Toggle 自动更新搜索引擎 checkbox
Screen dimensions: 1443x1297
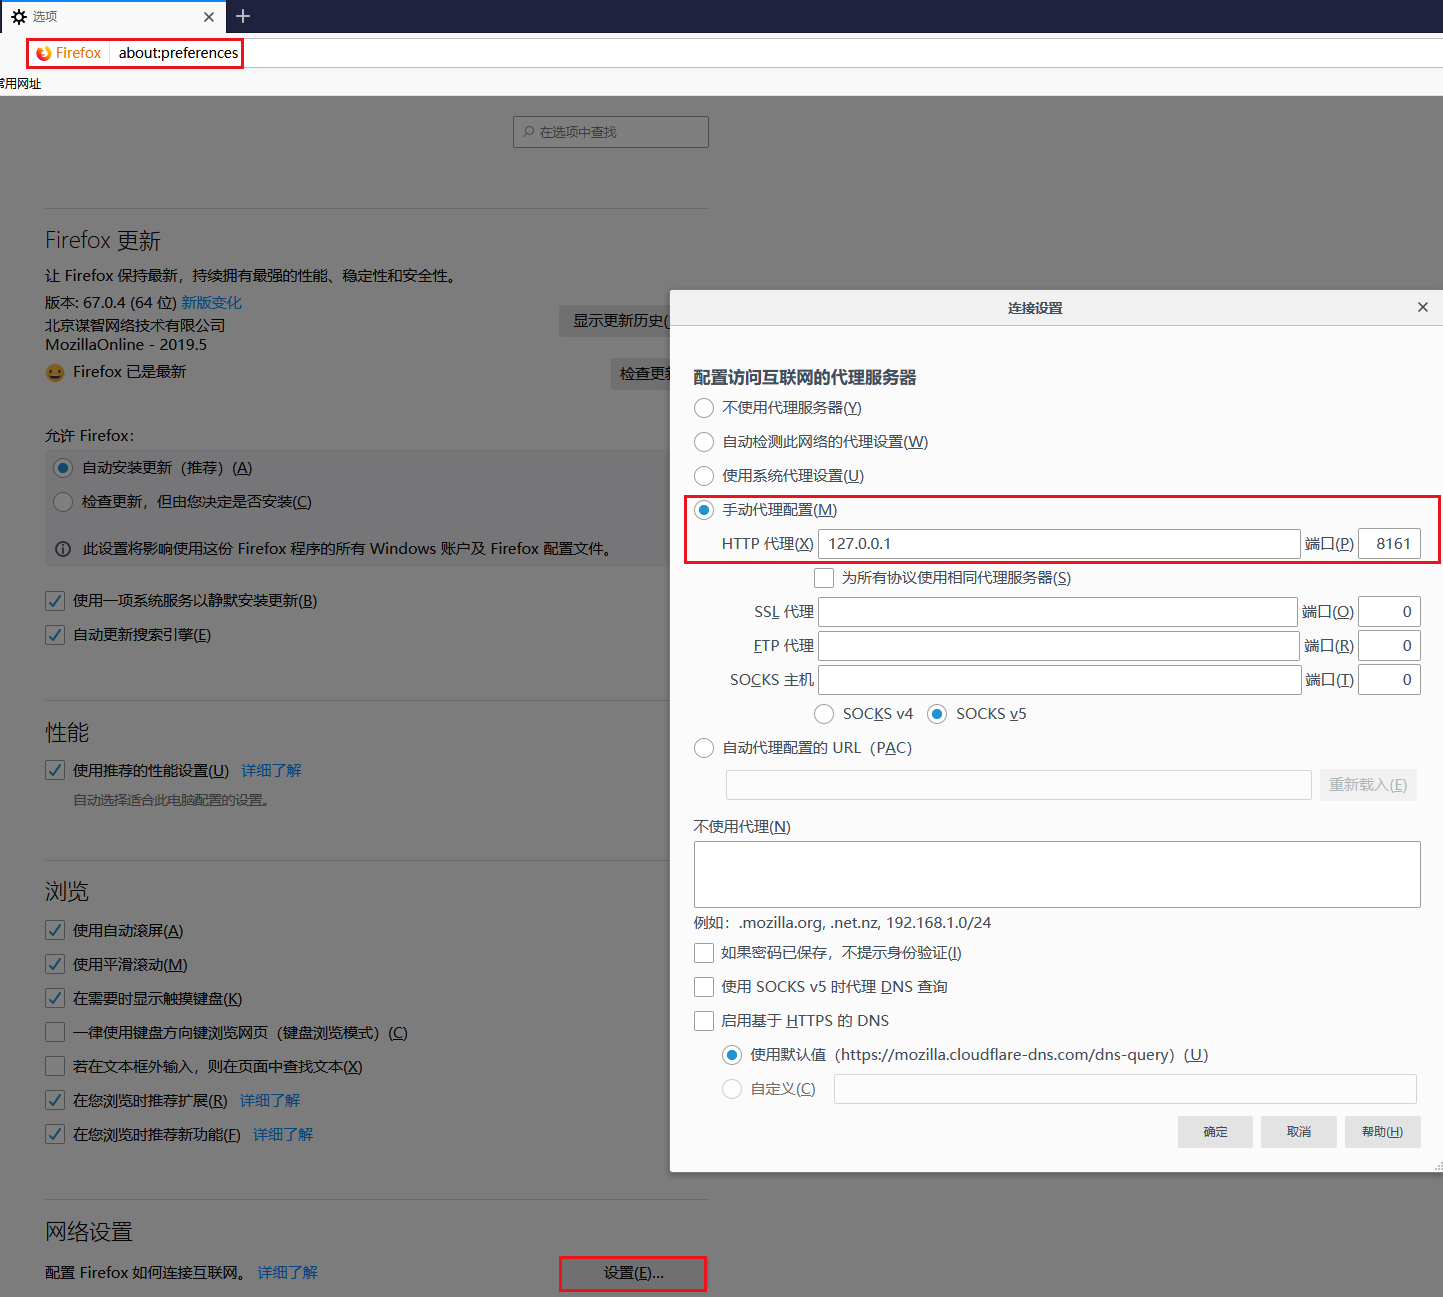[55, 635]
